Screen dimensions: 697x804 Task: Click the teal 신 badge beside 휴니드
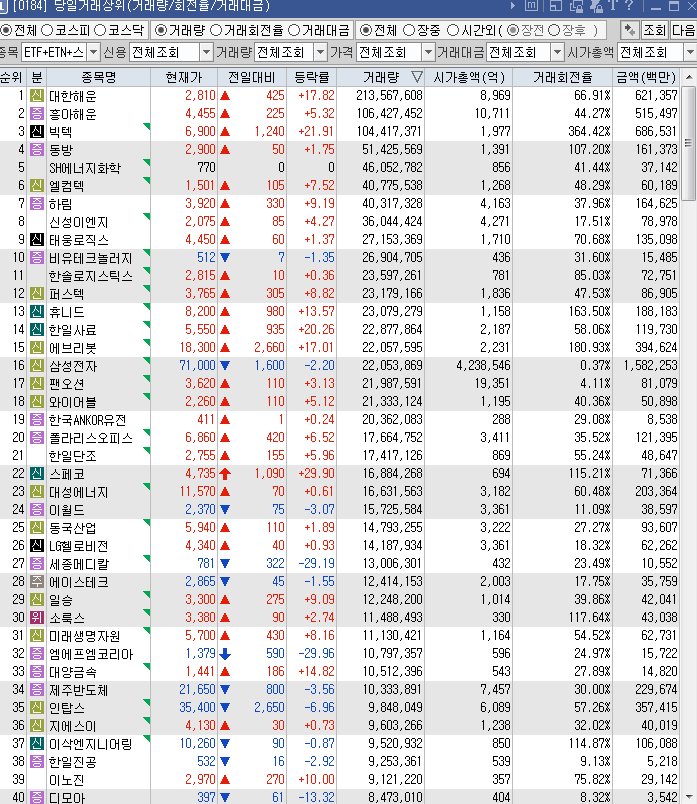[x=36, y=311]
